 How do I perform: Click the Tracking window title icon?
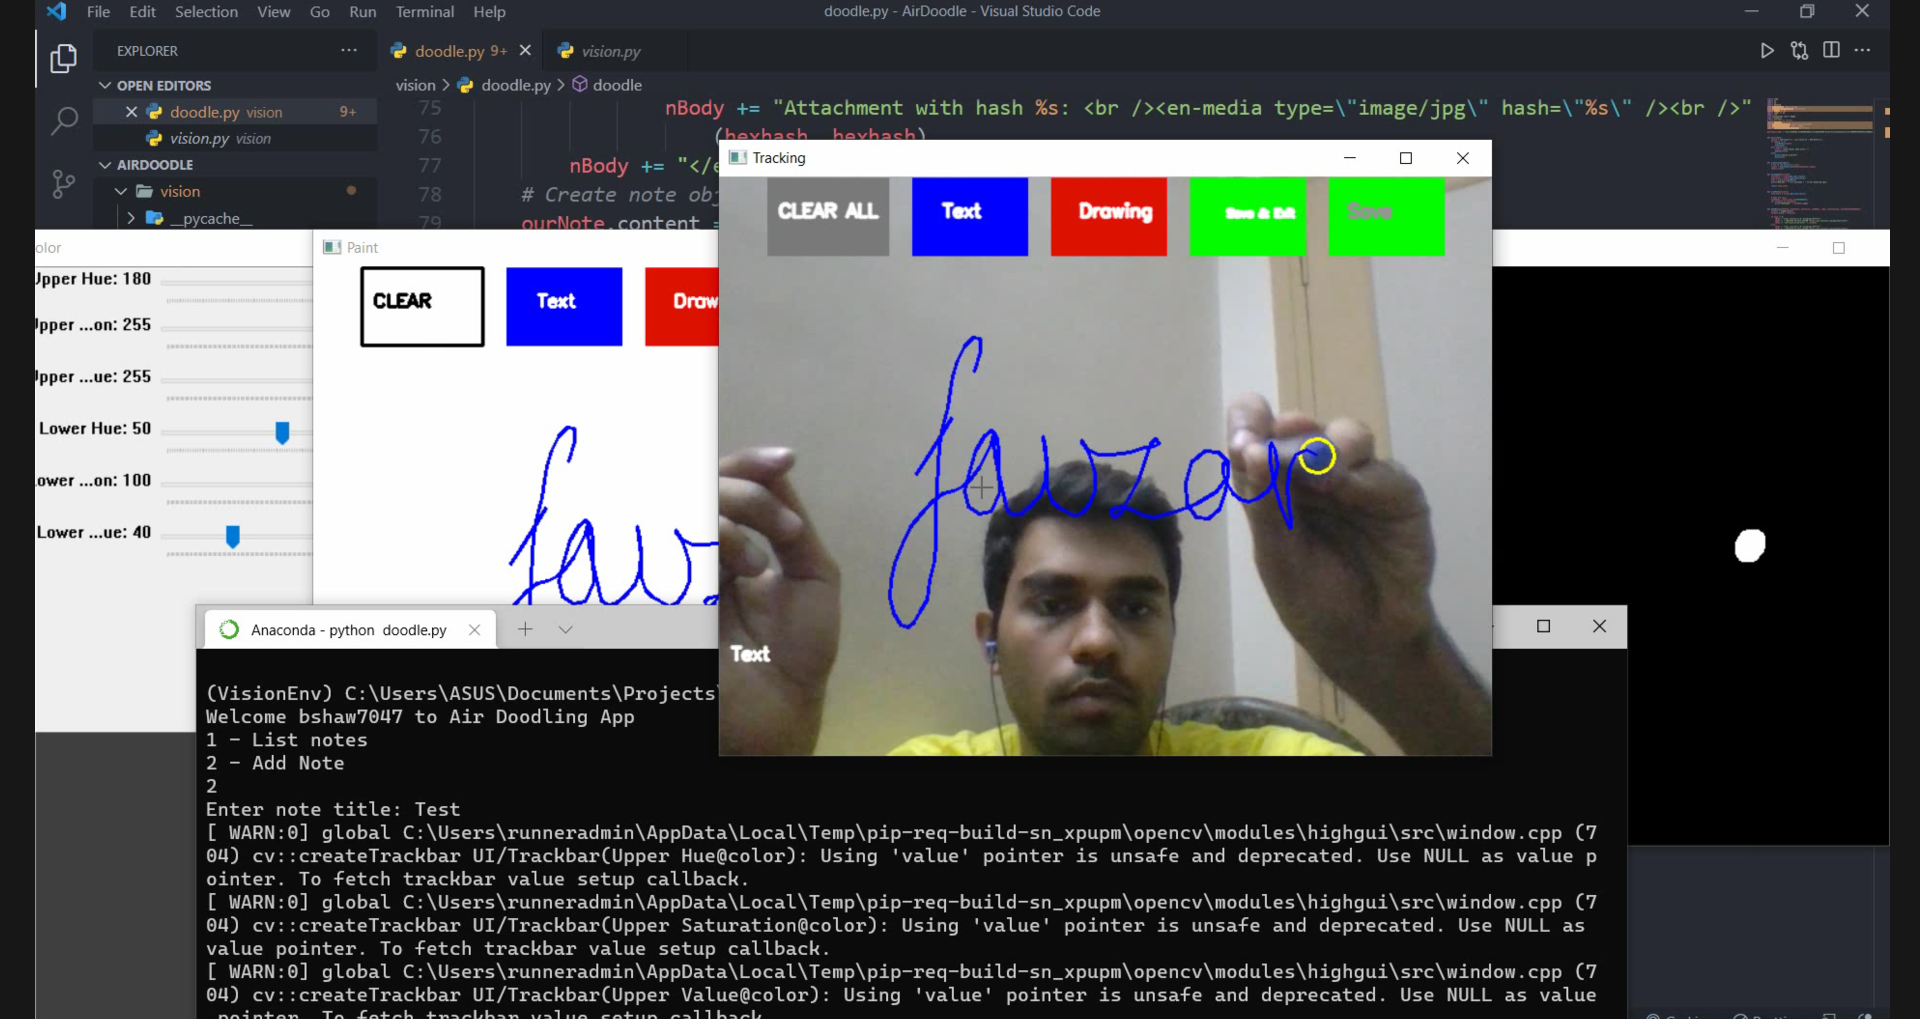point(738,158)
